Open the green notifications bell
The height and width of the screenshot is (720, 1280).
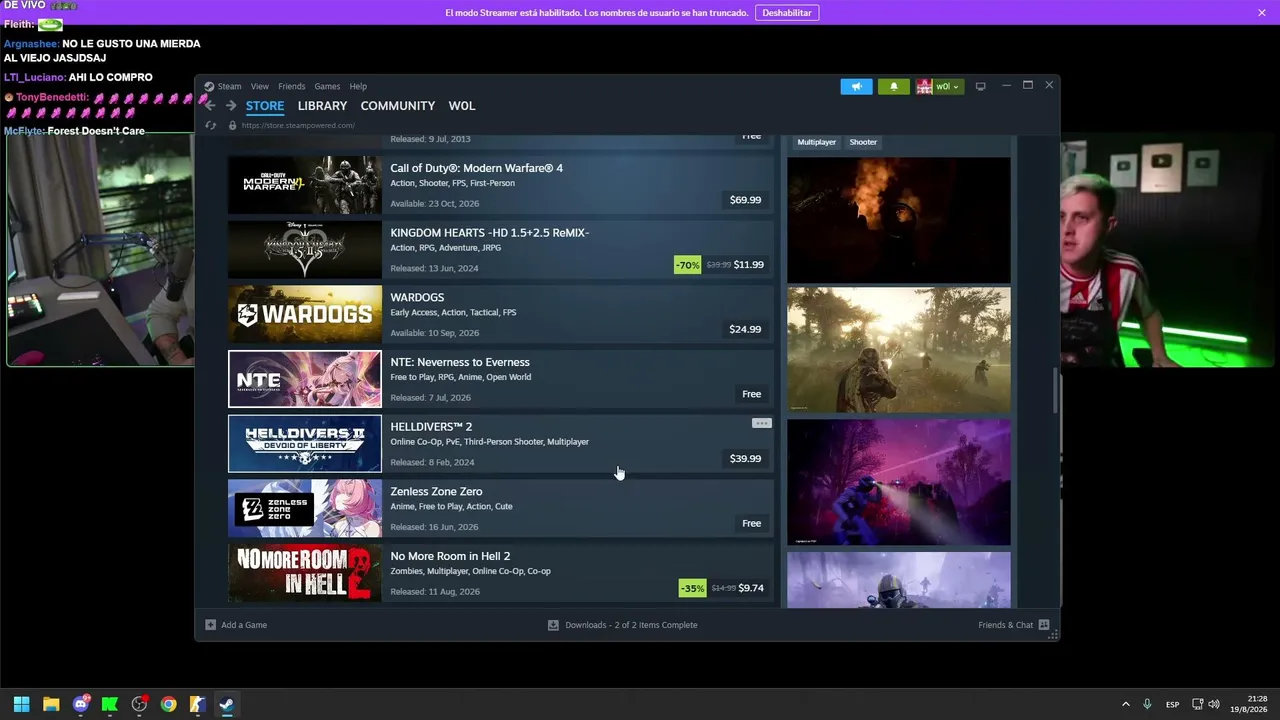click(x=894, y=86)
